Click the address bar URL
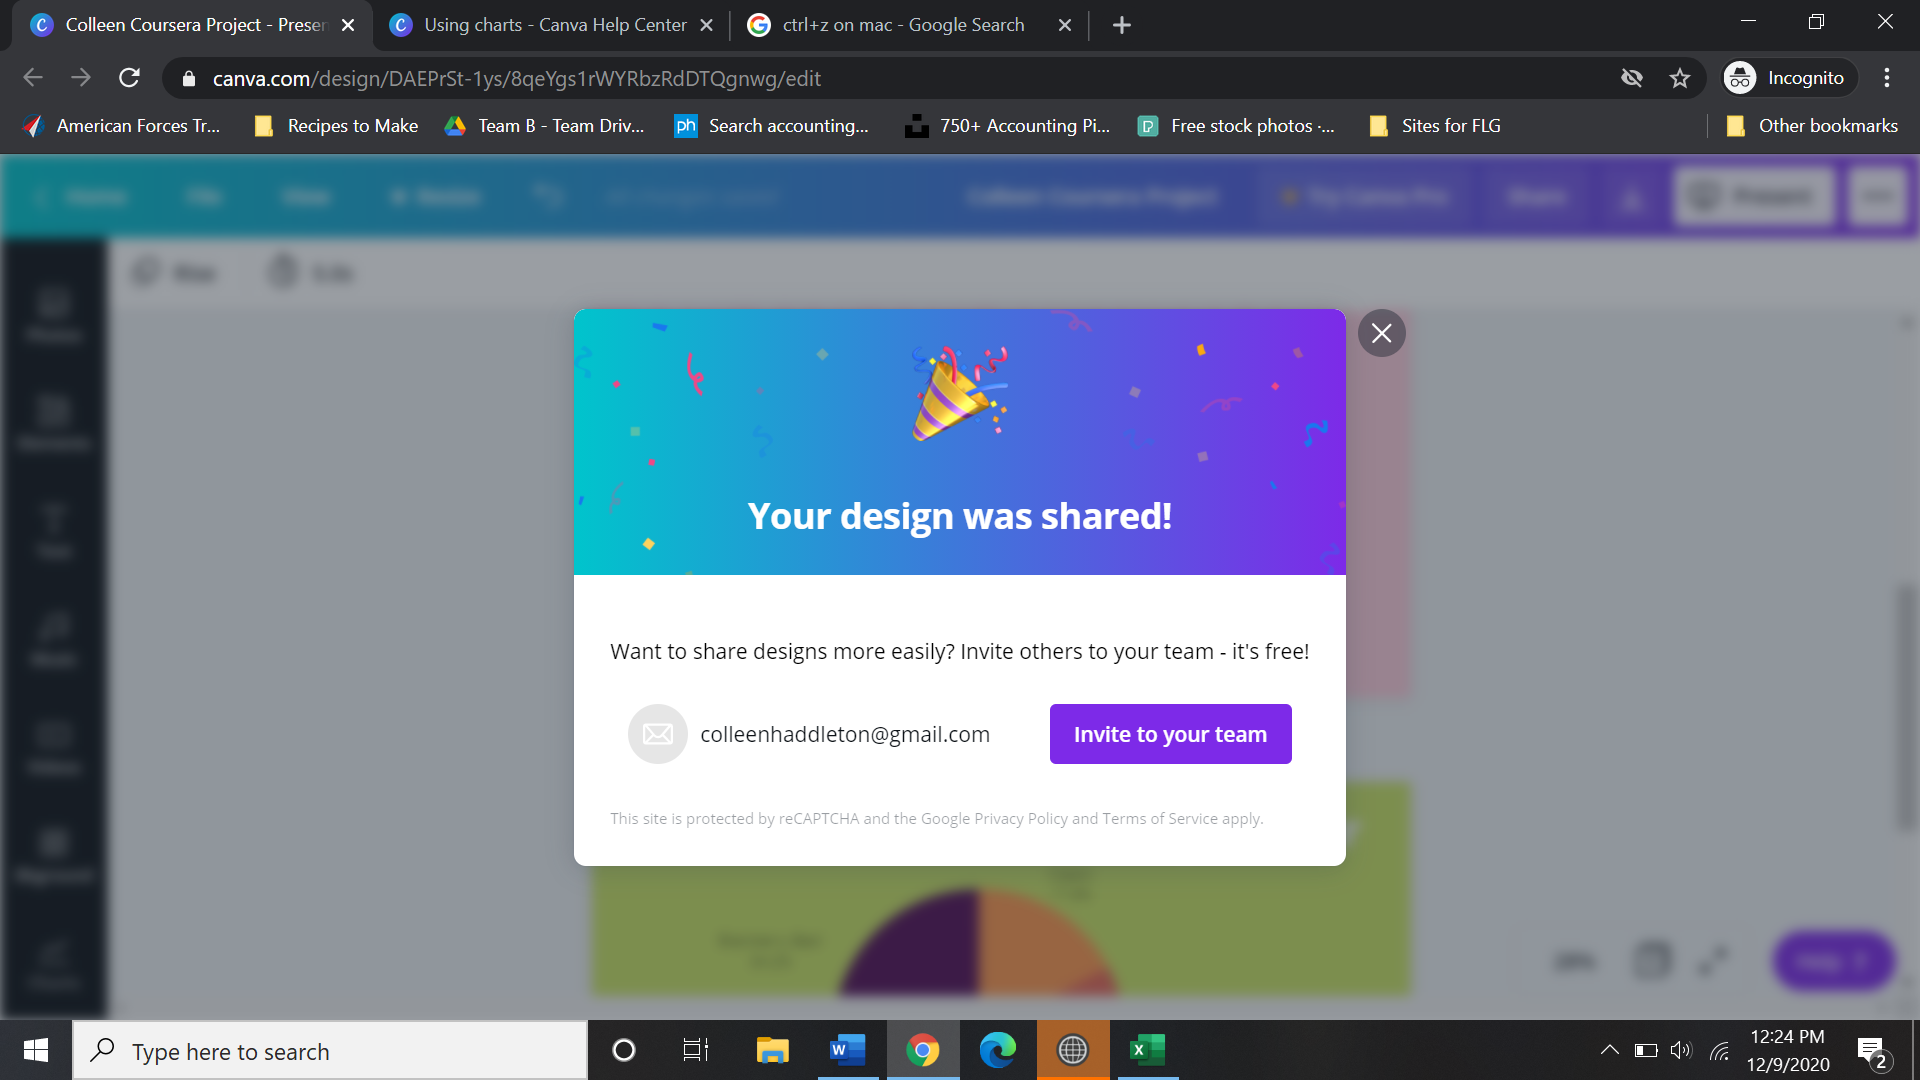 [516, 78]
